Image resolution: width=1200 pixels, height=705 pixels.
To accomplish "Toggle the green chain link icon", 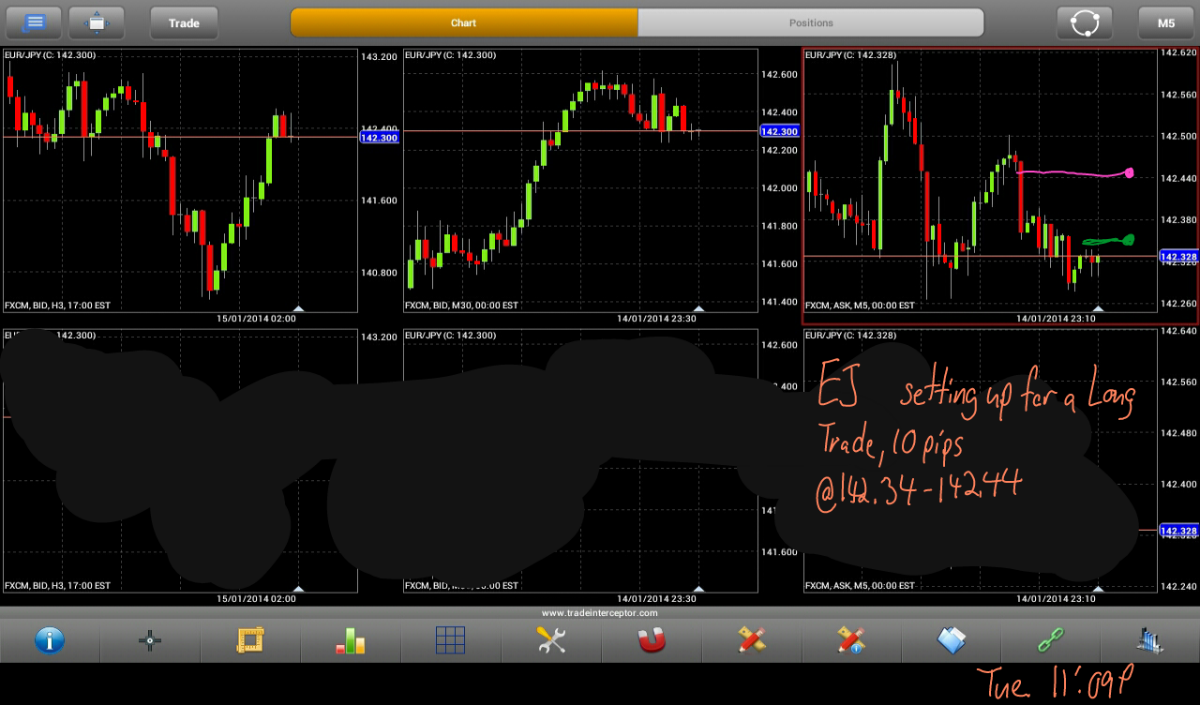I will [1052, 640].
